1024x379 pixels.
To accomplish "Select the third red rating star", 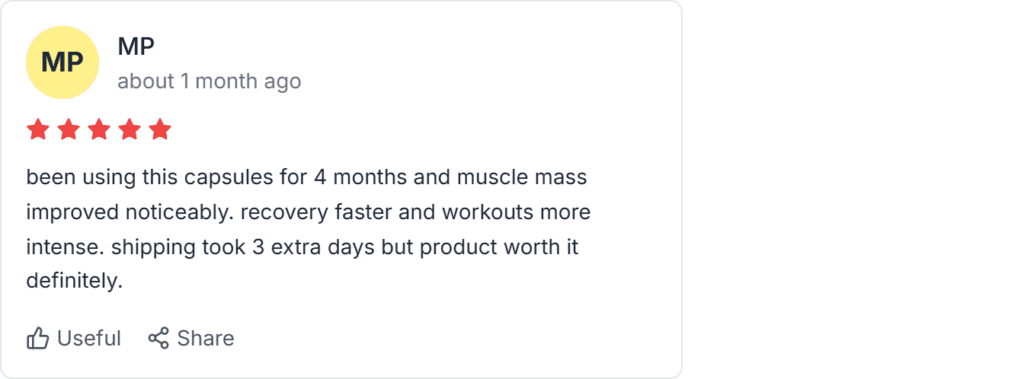I will 99,130.
